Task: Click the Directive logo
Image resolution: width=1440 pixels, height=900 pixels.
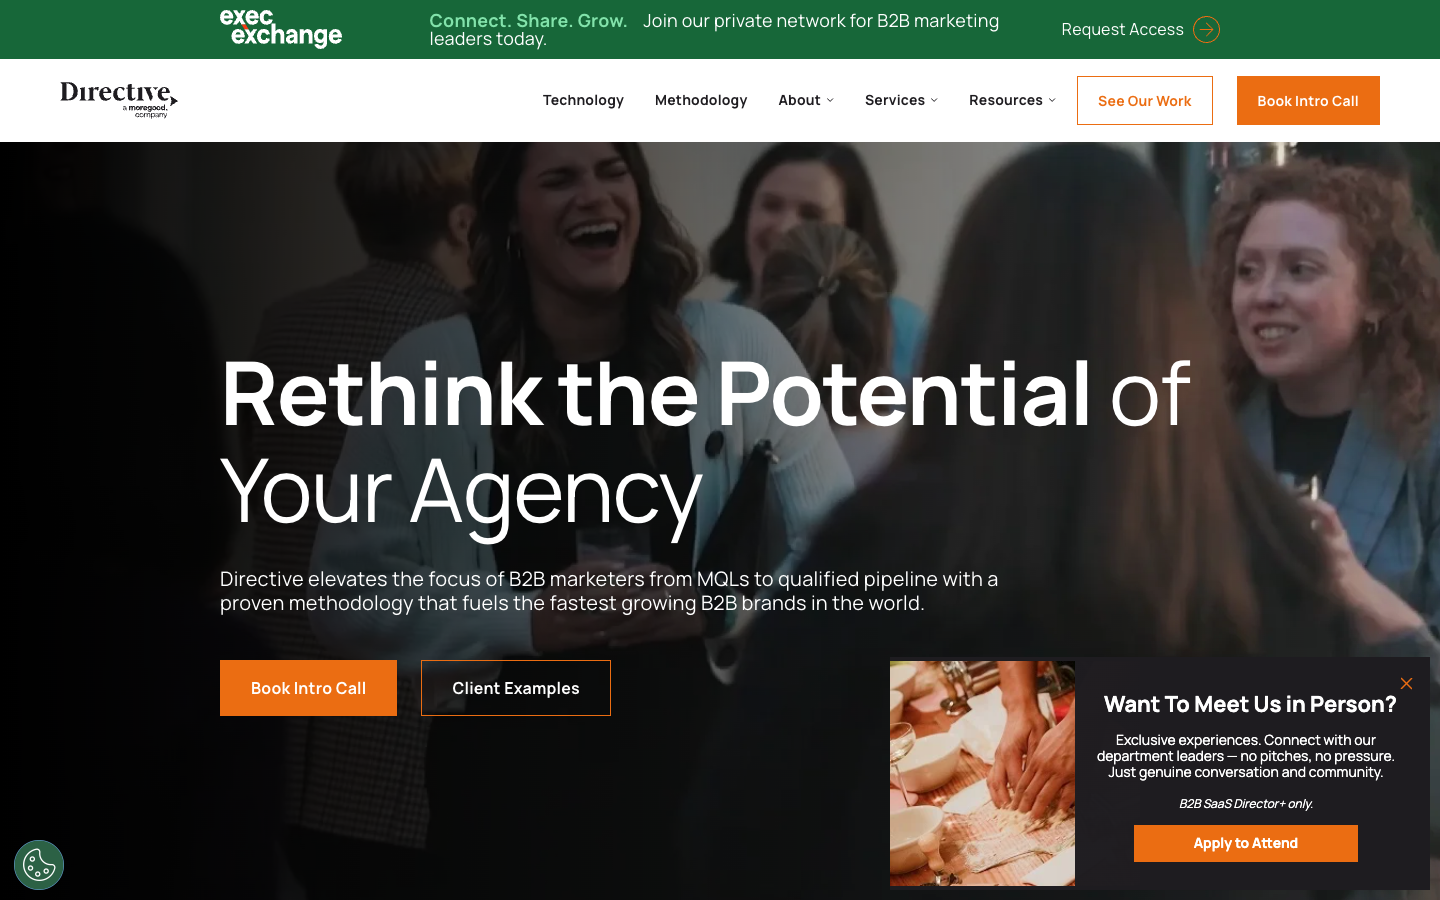Action: tap(119, 100)
